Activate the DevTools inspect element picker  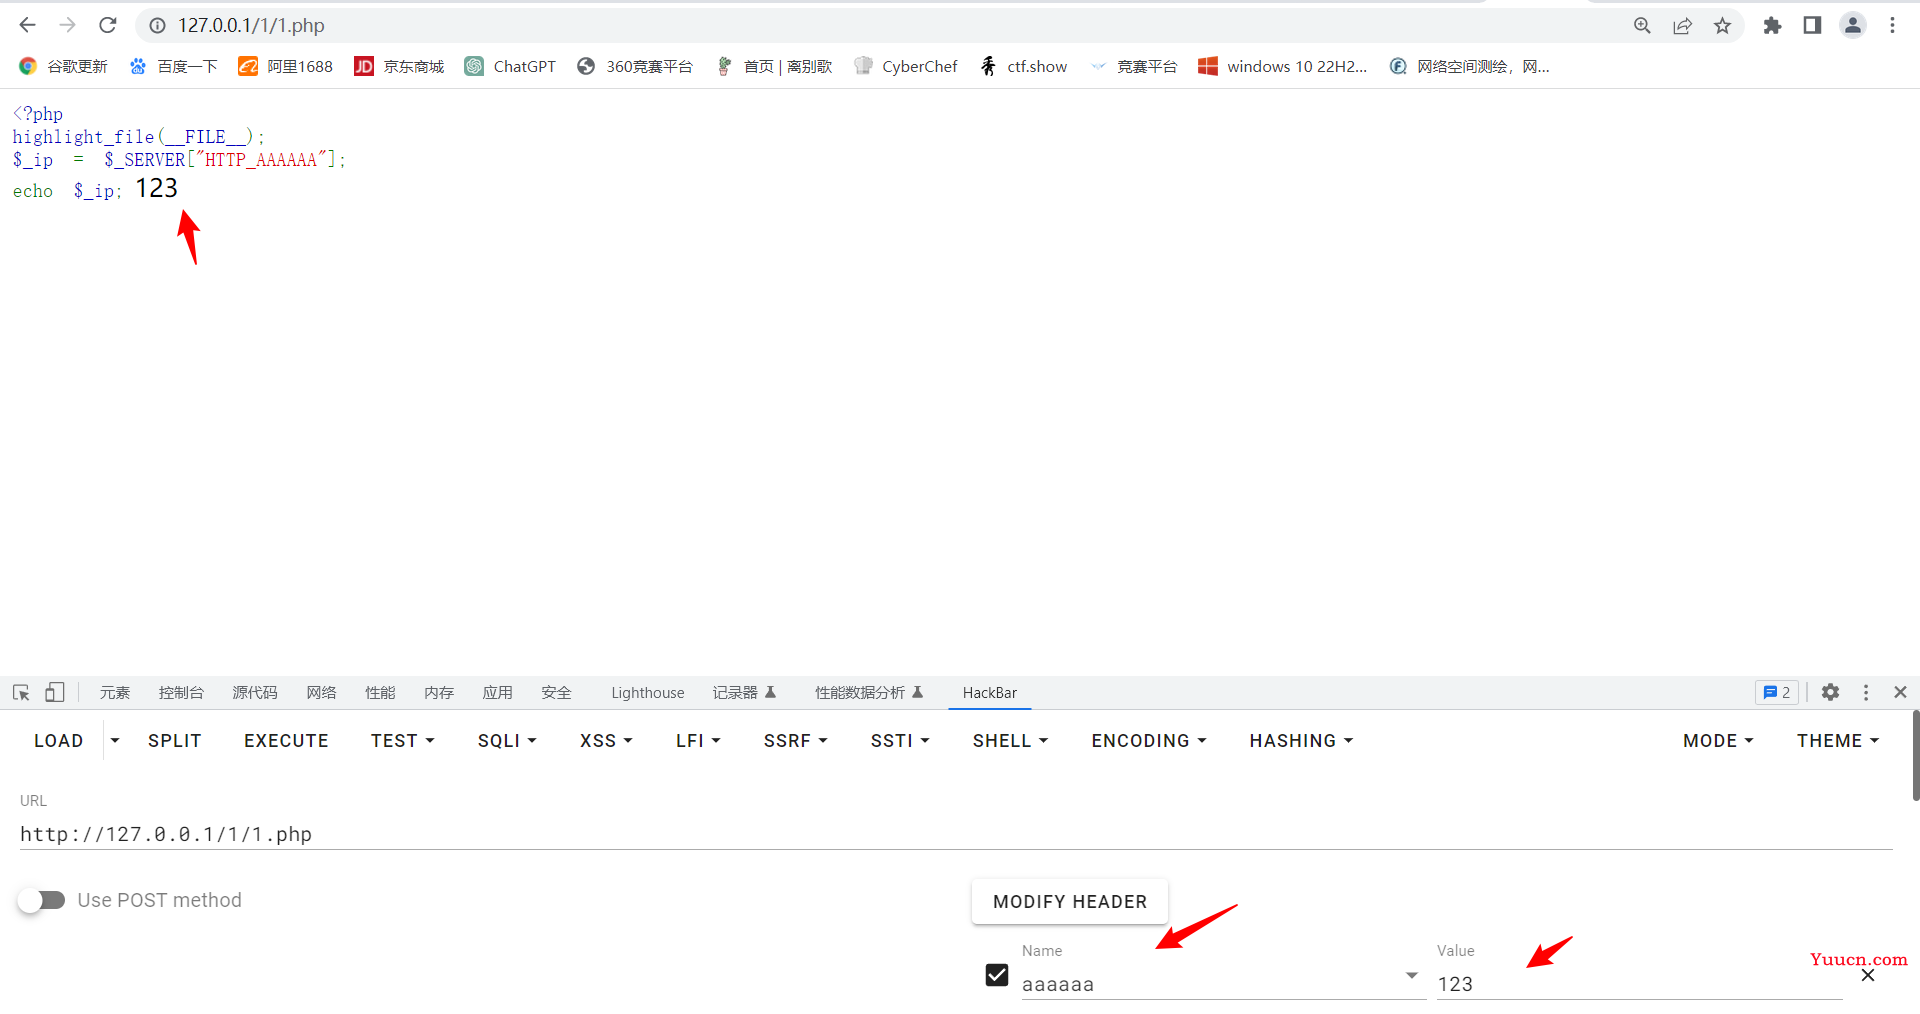(21, 692)
